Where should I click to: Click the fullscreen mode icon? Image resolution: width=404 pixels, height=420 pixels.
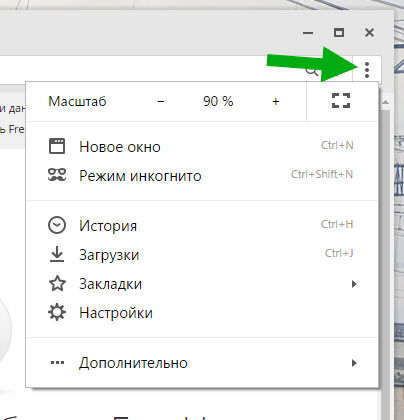pos(341,101)
